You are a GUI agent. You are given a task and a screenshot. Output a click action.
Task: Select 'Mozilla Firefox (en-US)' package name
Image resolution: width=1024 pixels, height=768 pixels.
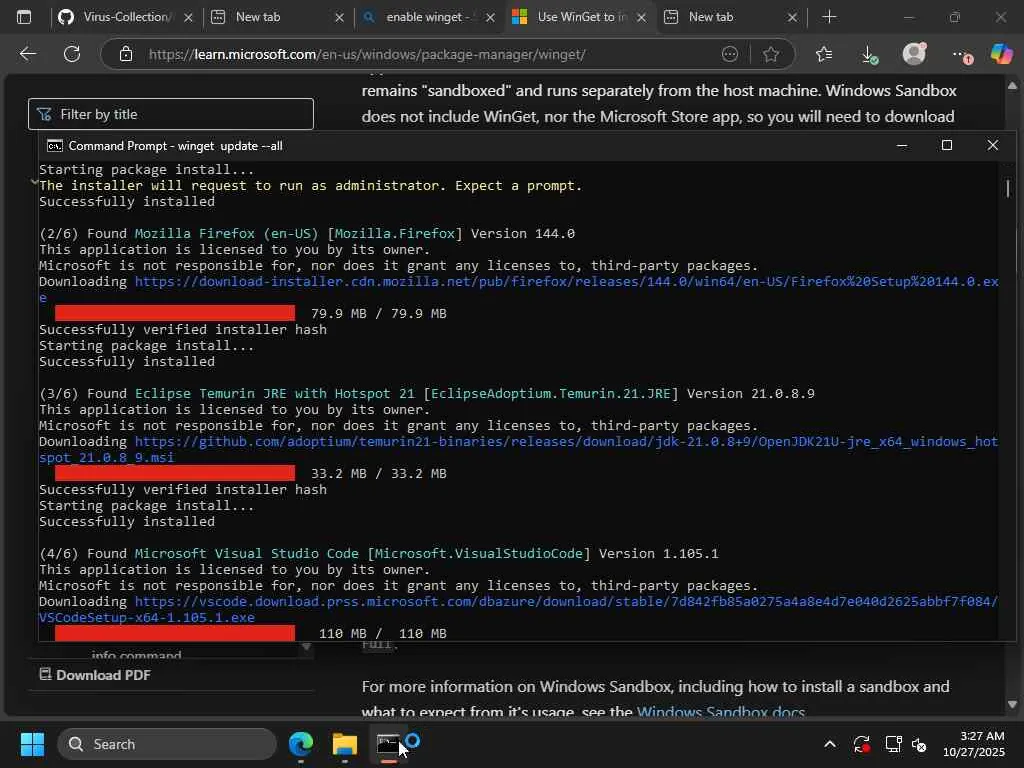click(227, 233)
